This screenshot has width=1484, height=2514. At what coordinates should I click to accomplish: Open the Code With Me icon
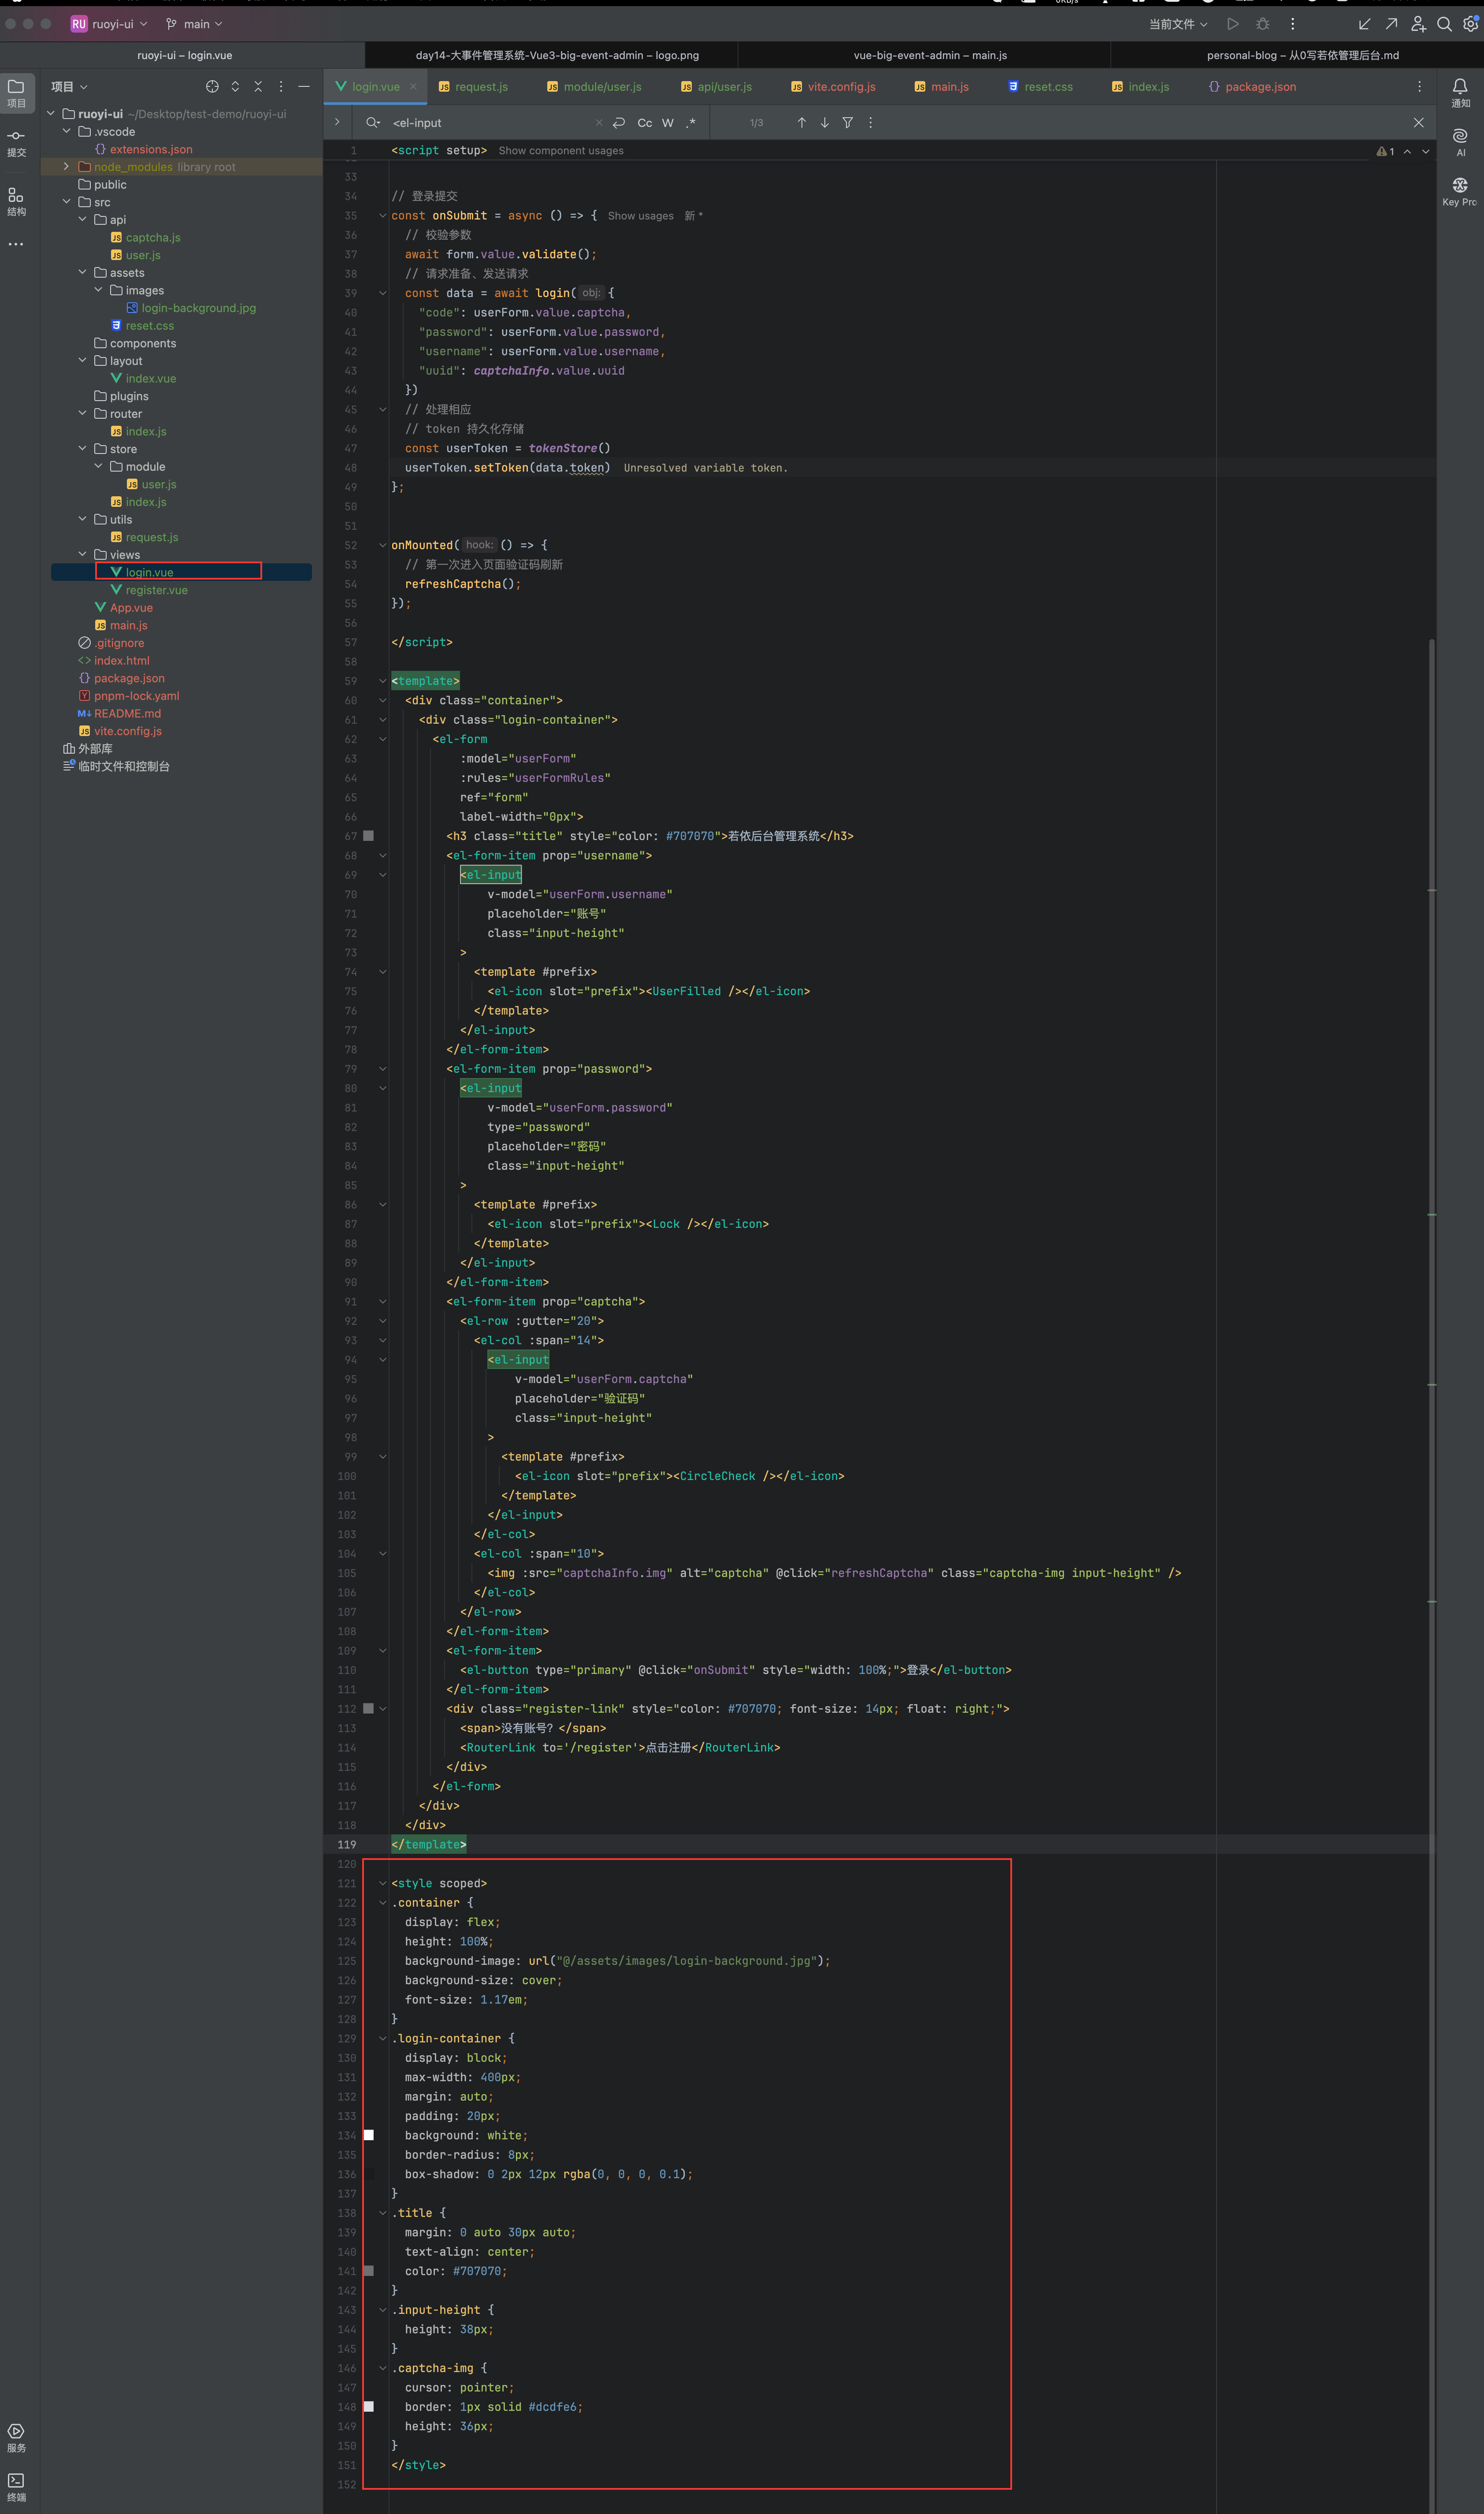[1418, 24]
